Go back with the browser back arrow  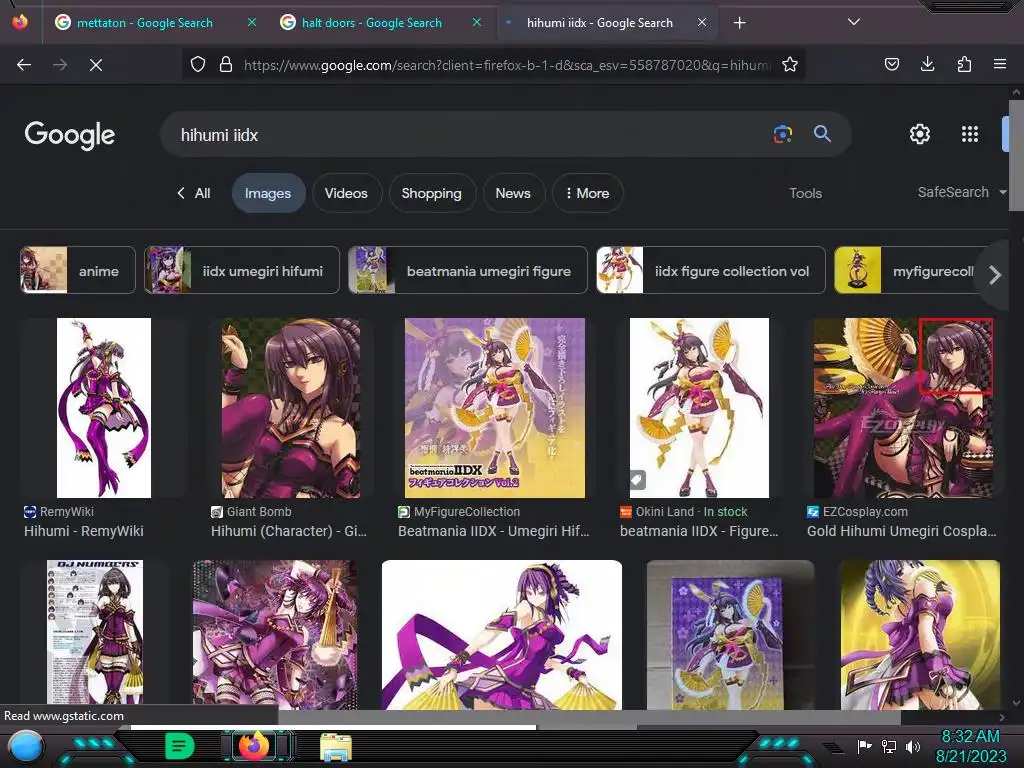pos(24,65)
